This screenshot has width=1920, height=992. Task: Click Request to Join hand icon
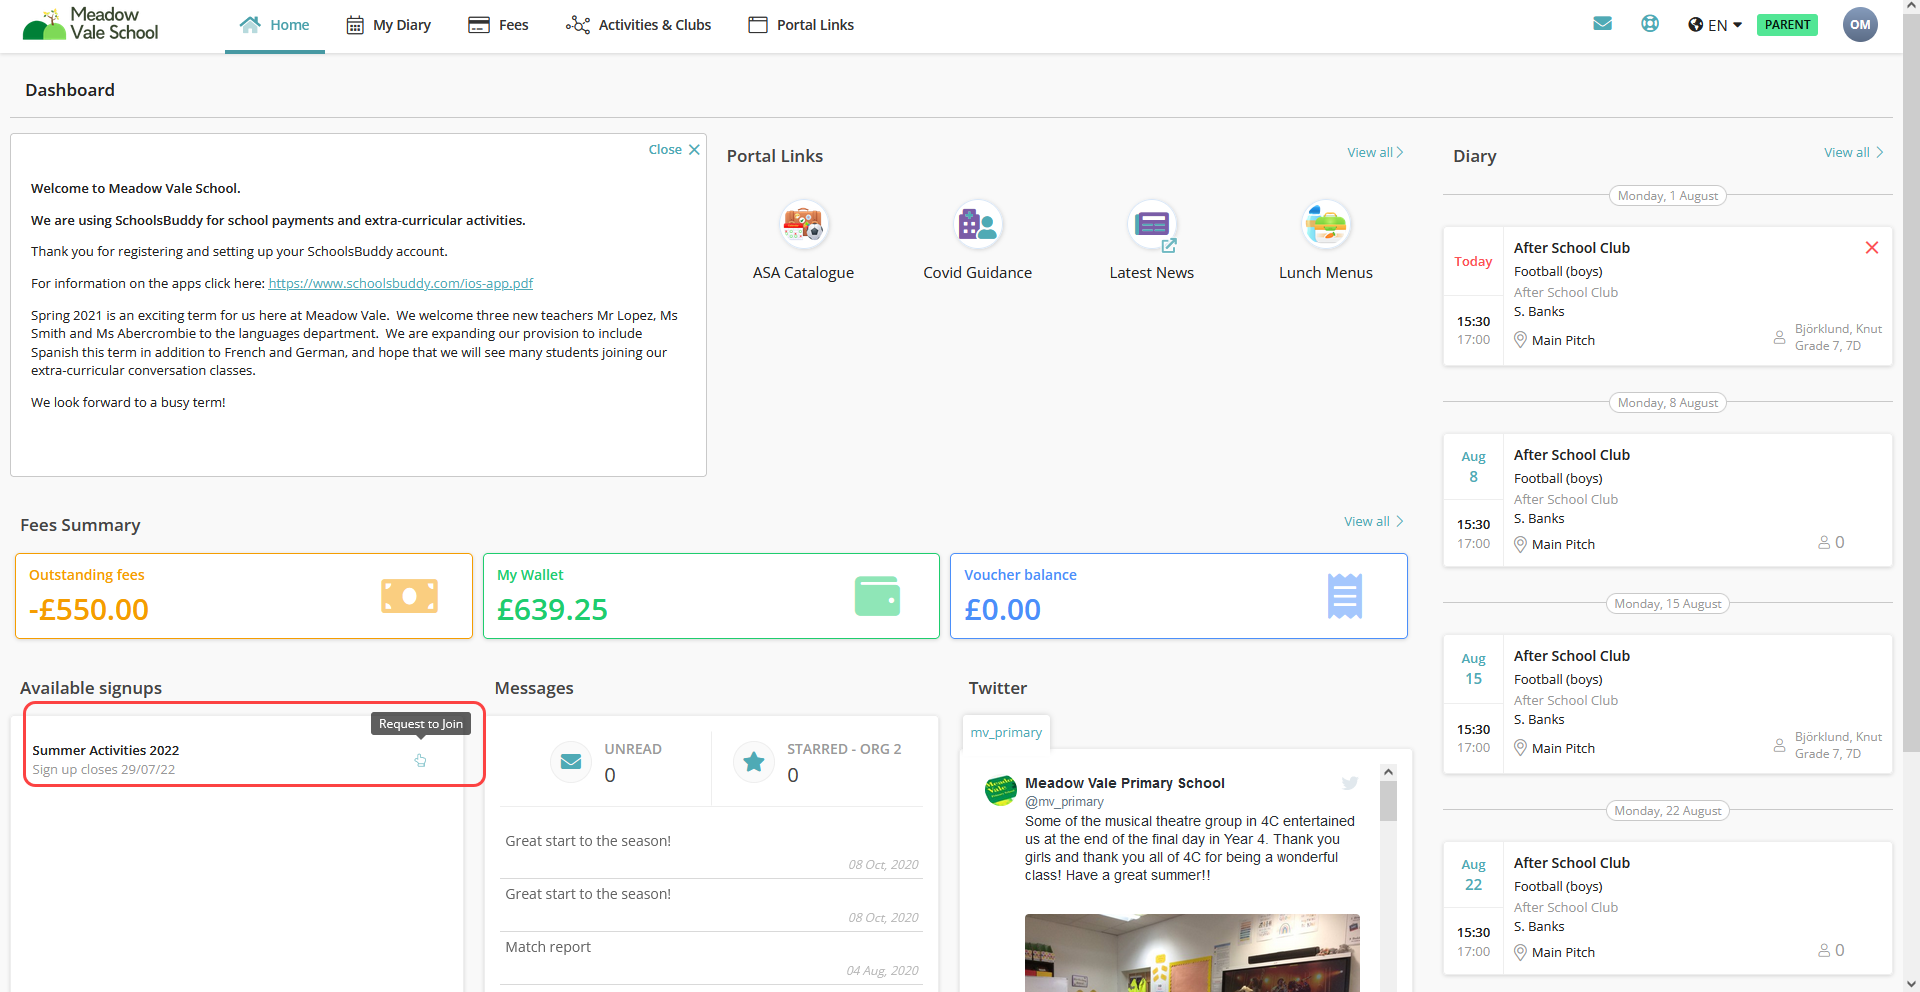coord(420,761)
